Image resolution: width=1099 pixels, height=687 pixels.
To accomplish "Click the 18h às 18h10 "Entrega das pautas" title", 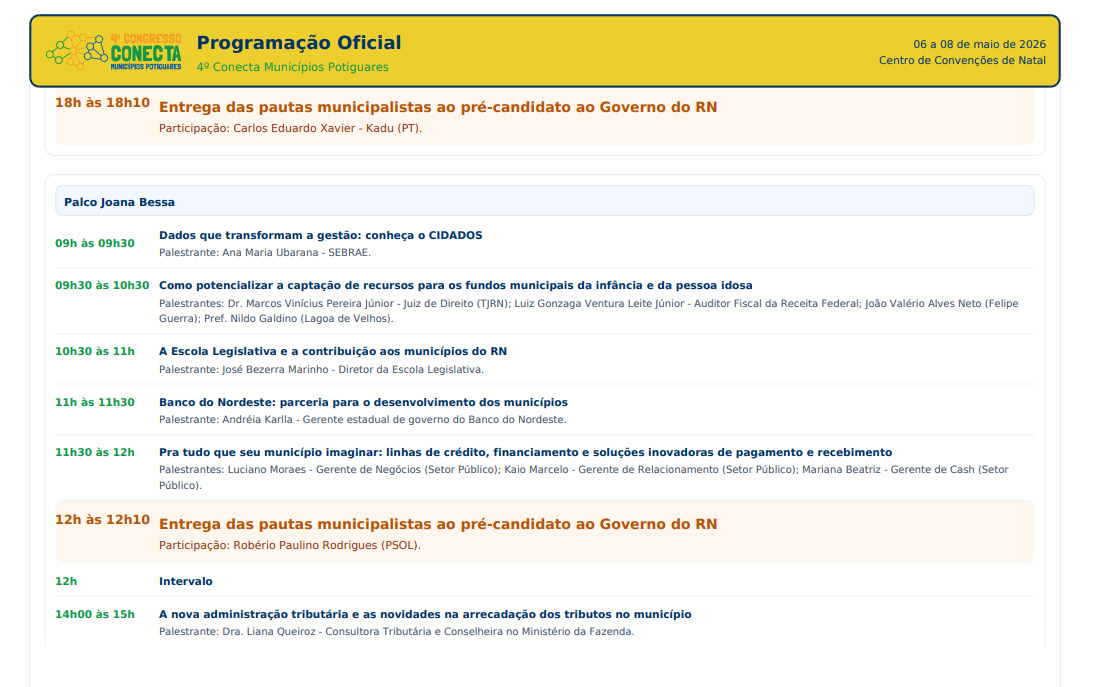I will pyautogui.click(x=438, y=107).
